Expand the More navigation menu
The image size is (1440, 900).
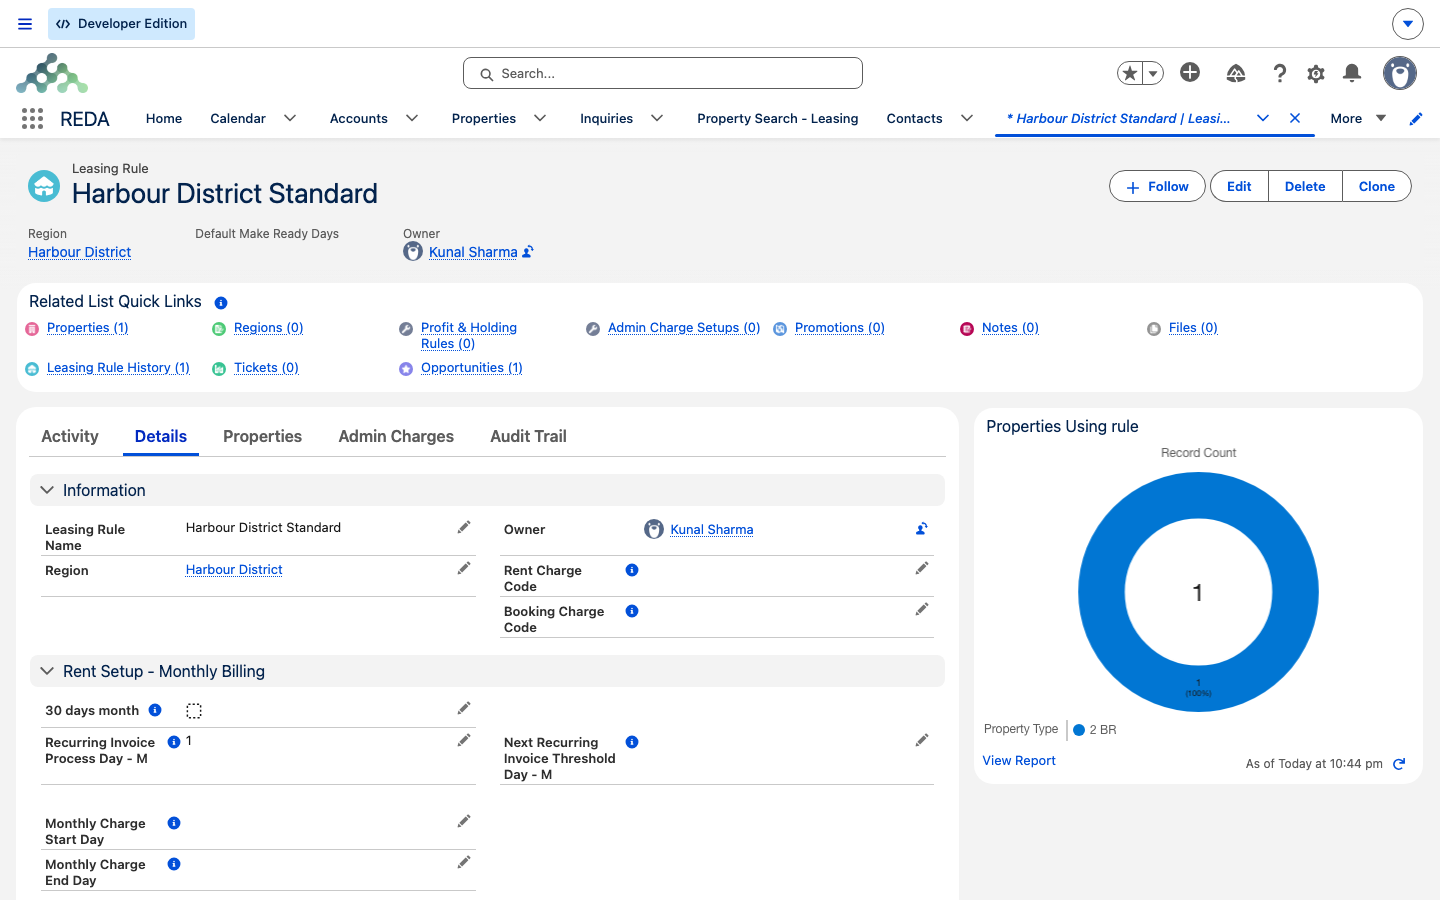1358,118
